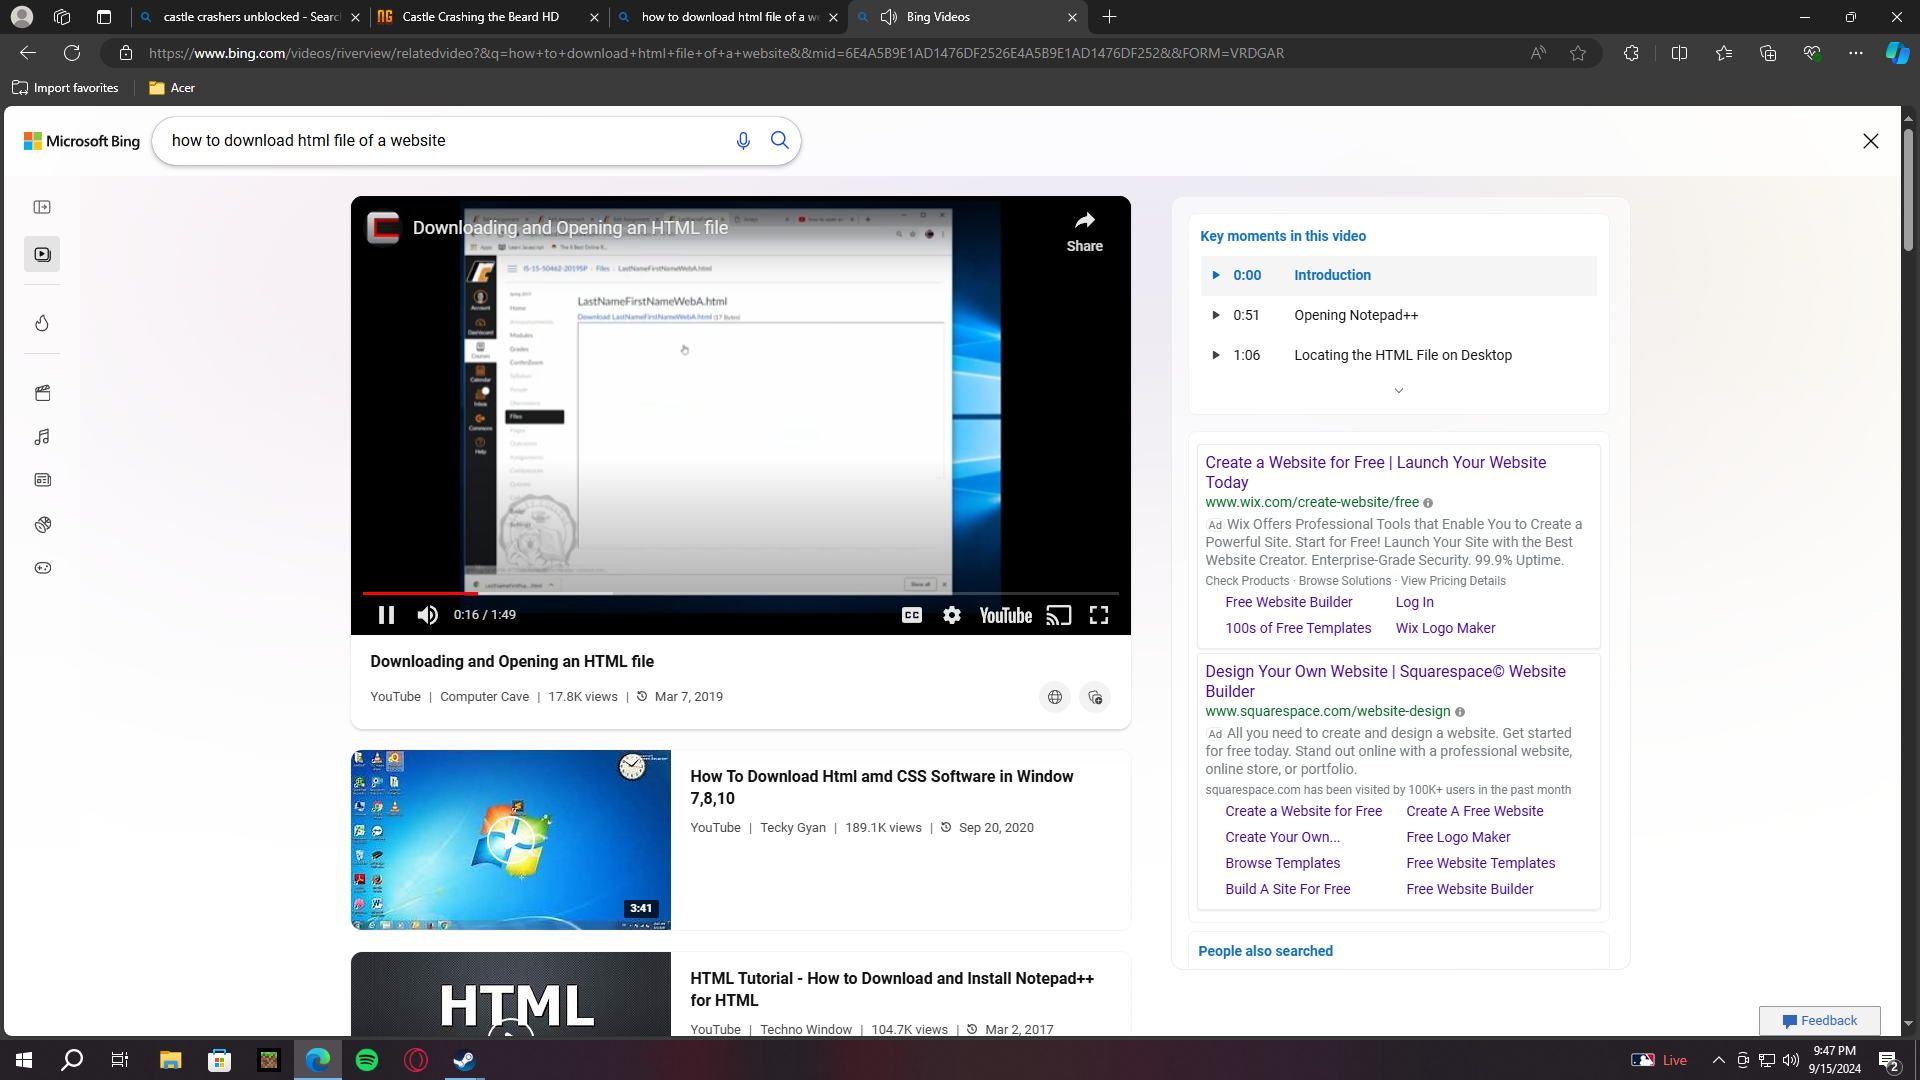
Task: Jump to Locating the HTML File moment
Action: [x=1402, y=355]
